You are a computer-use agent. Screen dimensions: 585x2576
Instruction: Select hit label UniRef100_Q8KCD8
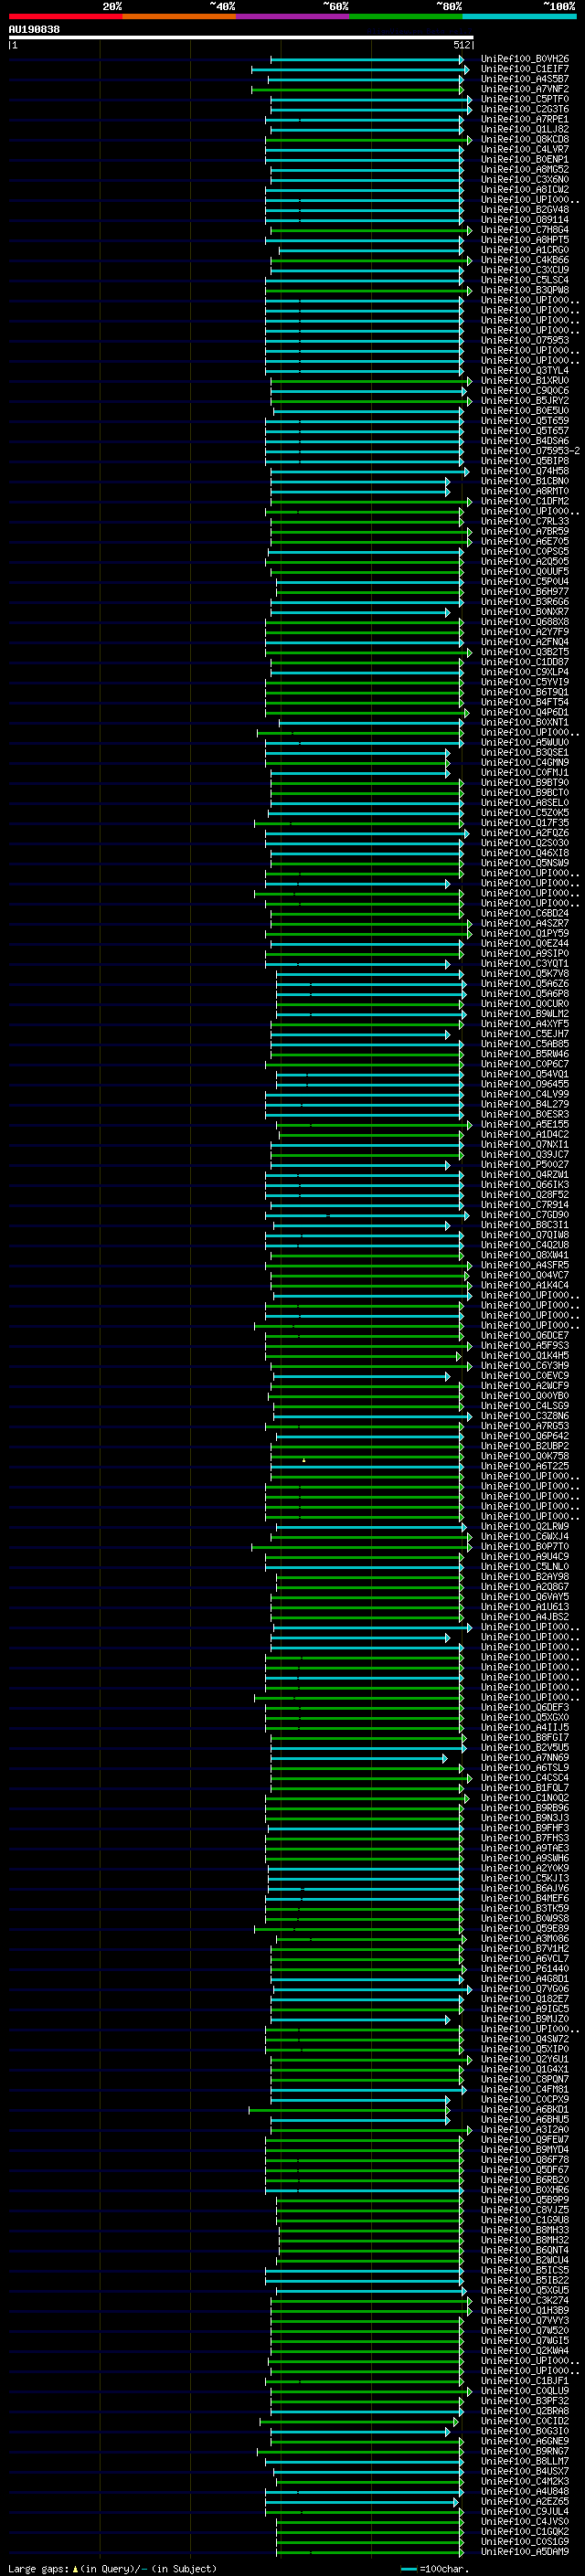[x=524, y=139]
